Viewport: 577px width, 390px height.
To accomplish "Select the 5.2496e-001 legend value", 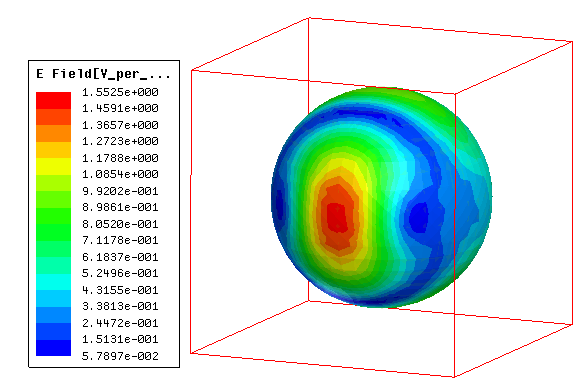I will tap(120, 273).
